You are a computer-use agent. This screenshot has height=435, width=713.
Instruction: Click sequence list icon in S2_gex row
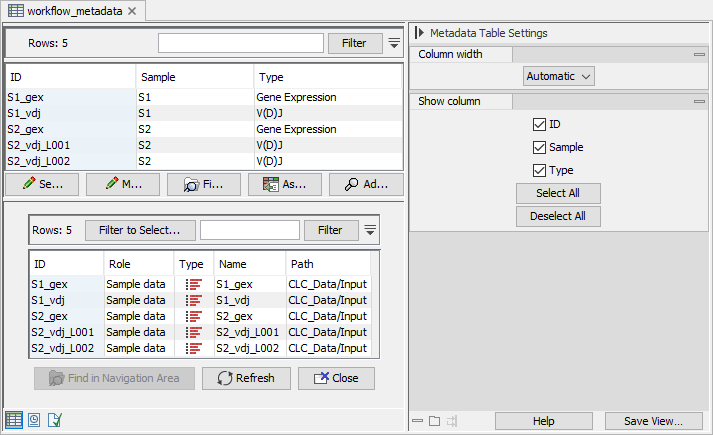coord(193,316)
